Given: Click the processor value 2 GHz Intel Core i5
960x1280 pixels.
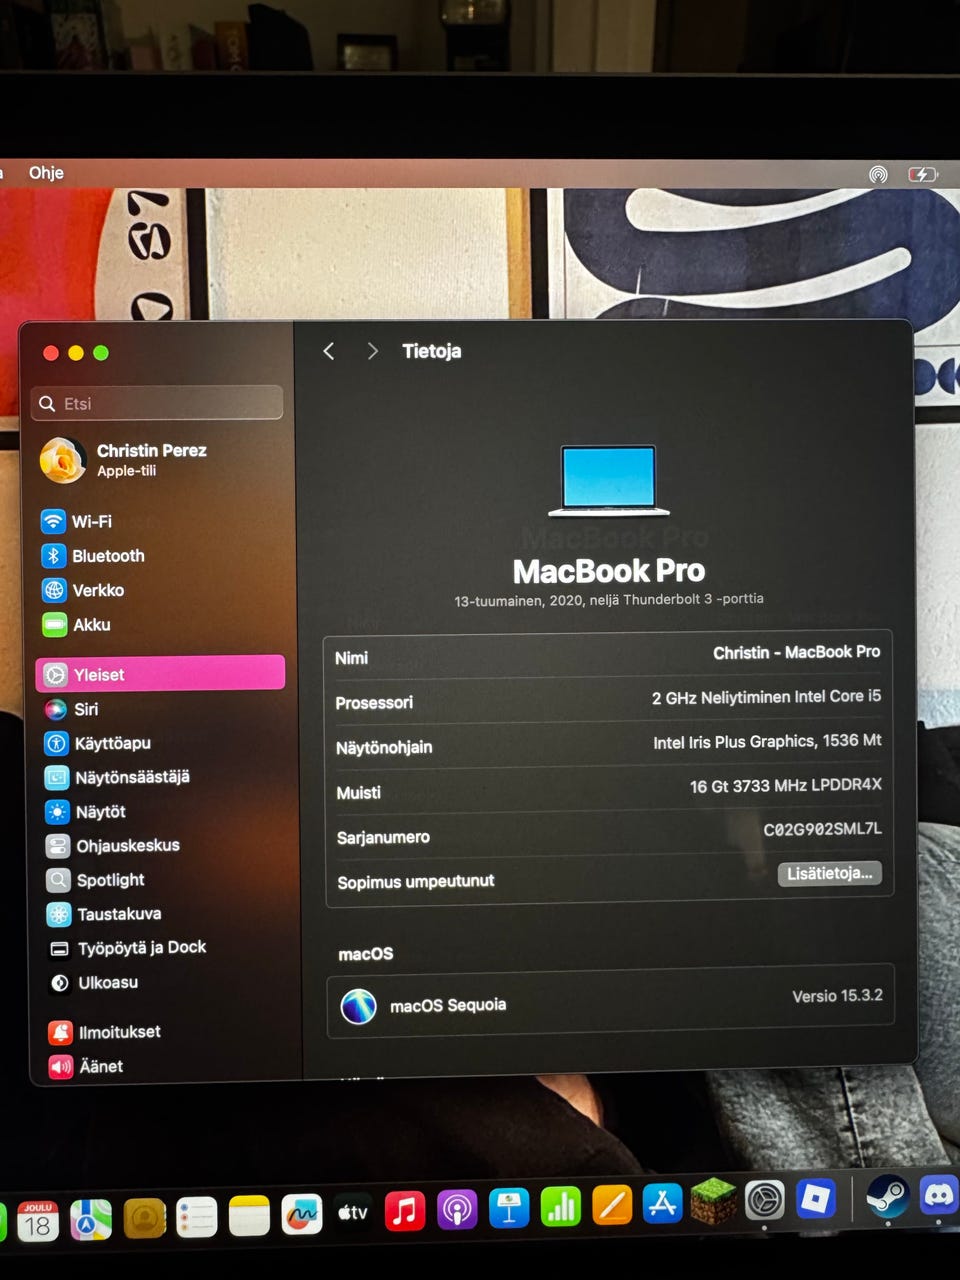Looking at the screenshot, I should [766, 697].
